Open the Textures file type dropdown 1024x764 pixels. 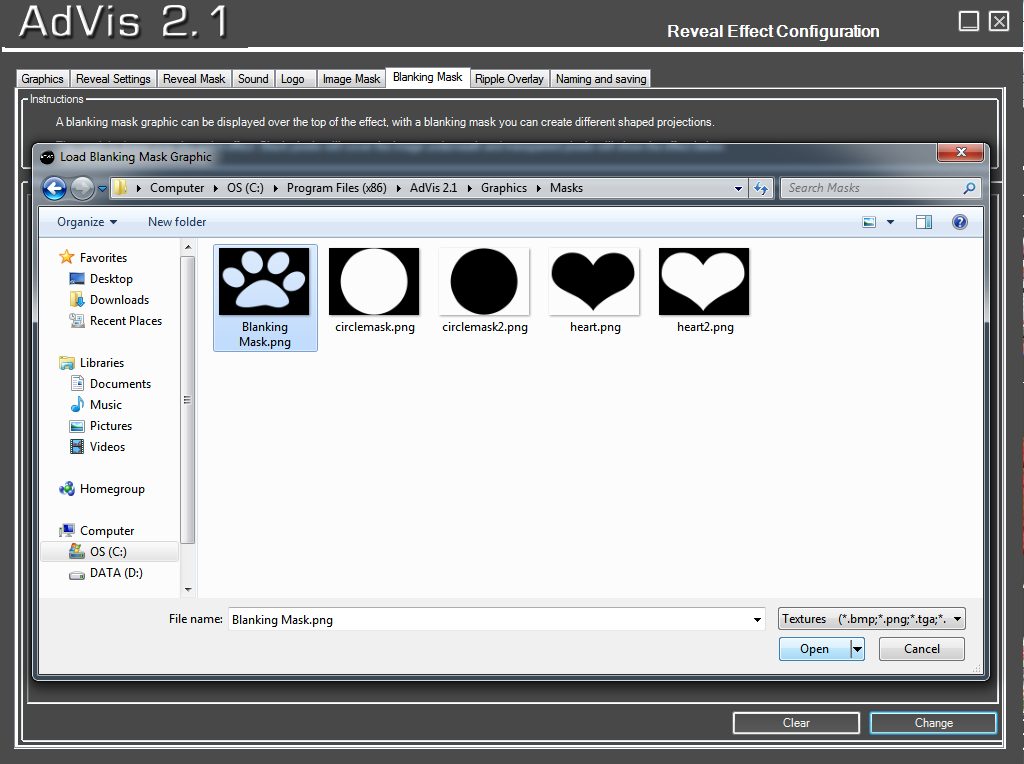point(872,619)
